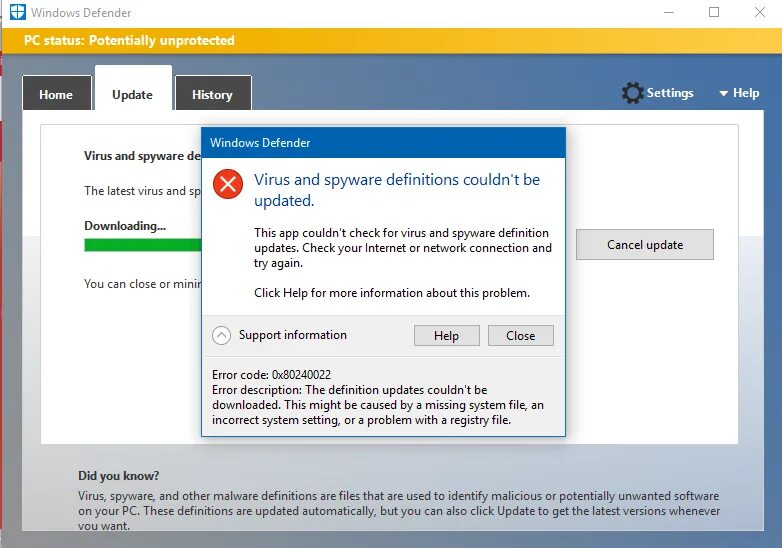Image resolution: width=782 pixels, height=548 pixels.
Task: Click the 'Did you know?' heading
Action: point(119,476)
